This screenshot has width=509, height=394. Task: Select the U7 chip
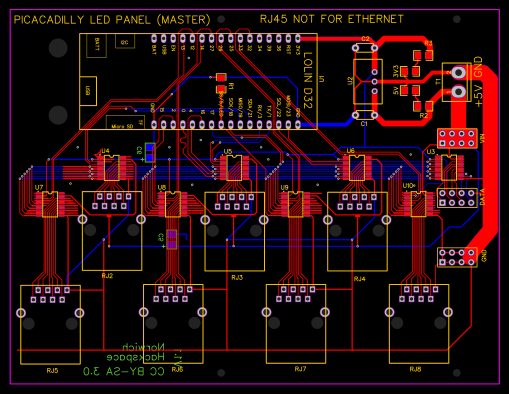coord(50,204)
